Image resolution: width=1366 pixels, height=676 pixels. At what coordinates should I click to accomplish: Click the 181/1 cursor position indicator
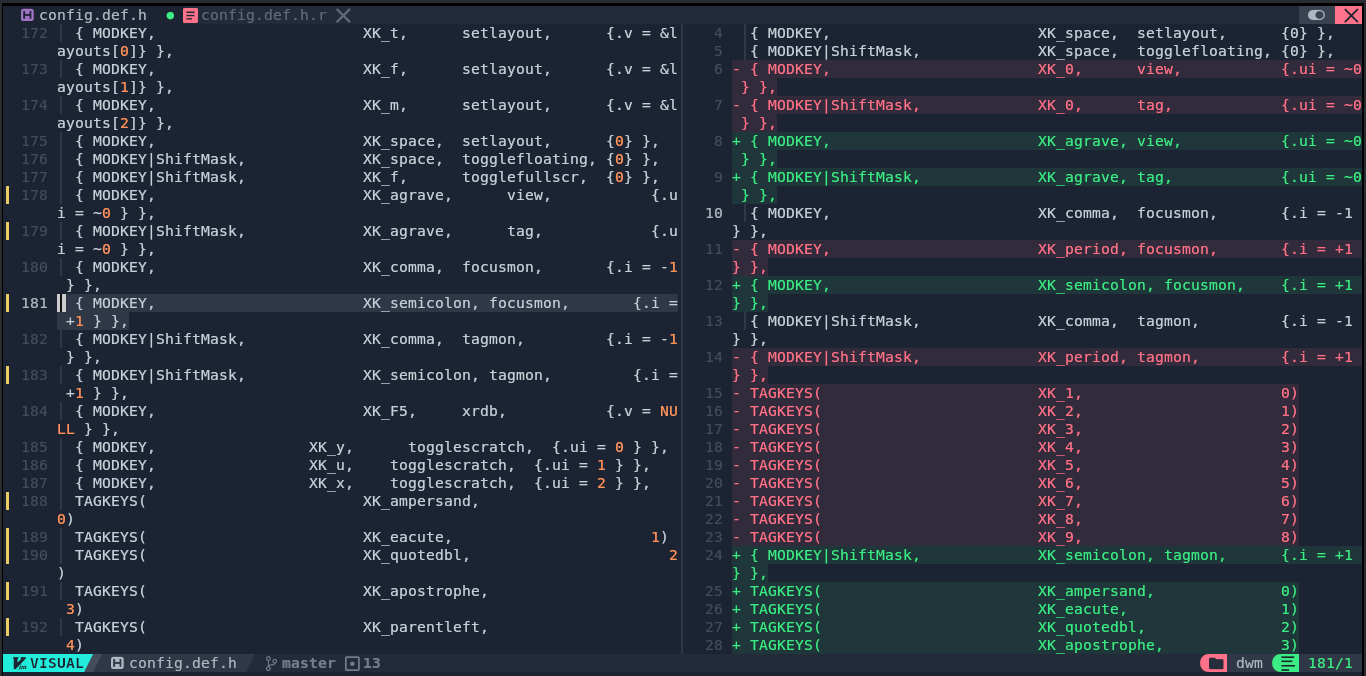1329,663
